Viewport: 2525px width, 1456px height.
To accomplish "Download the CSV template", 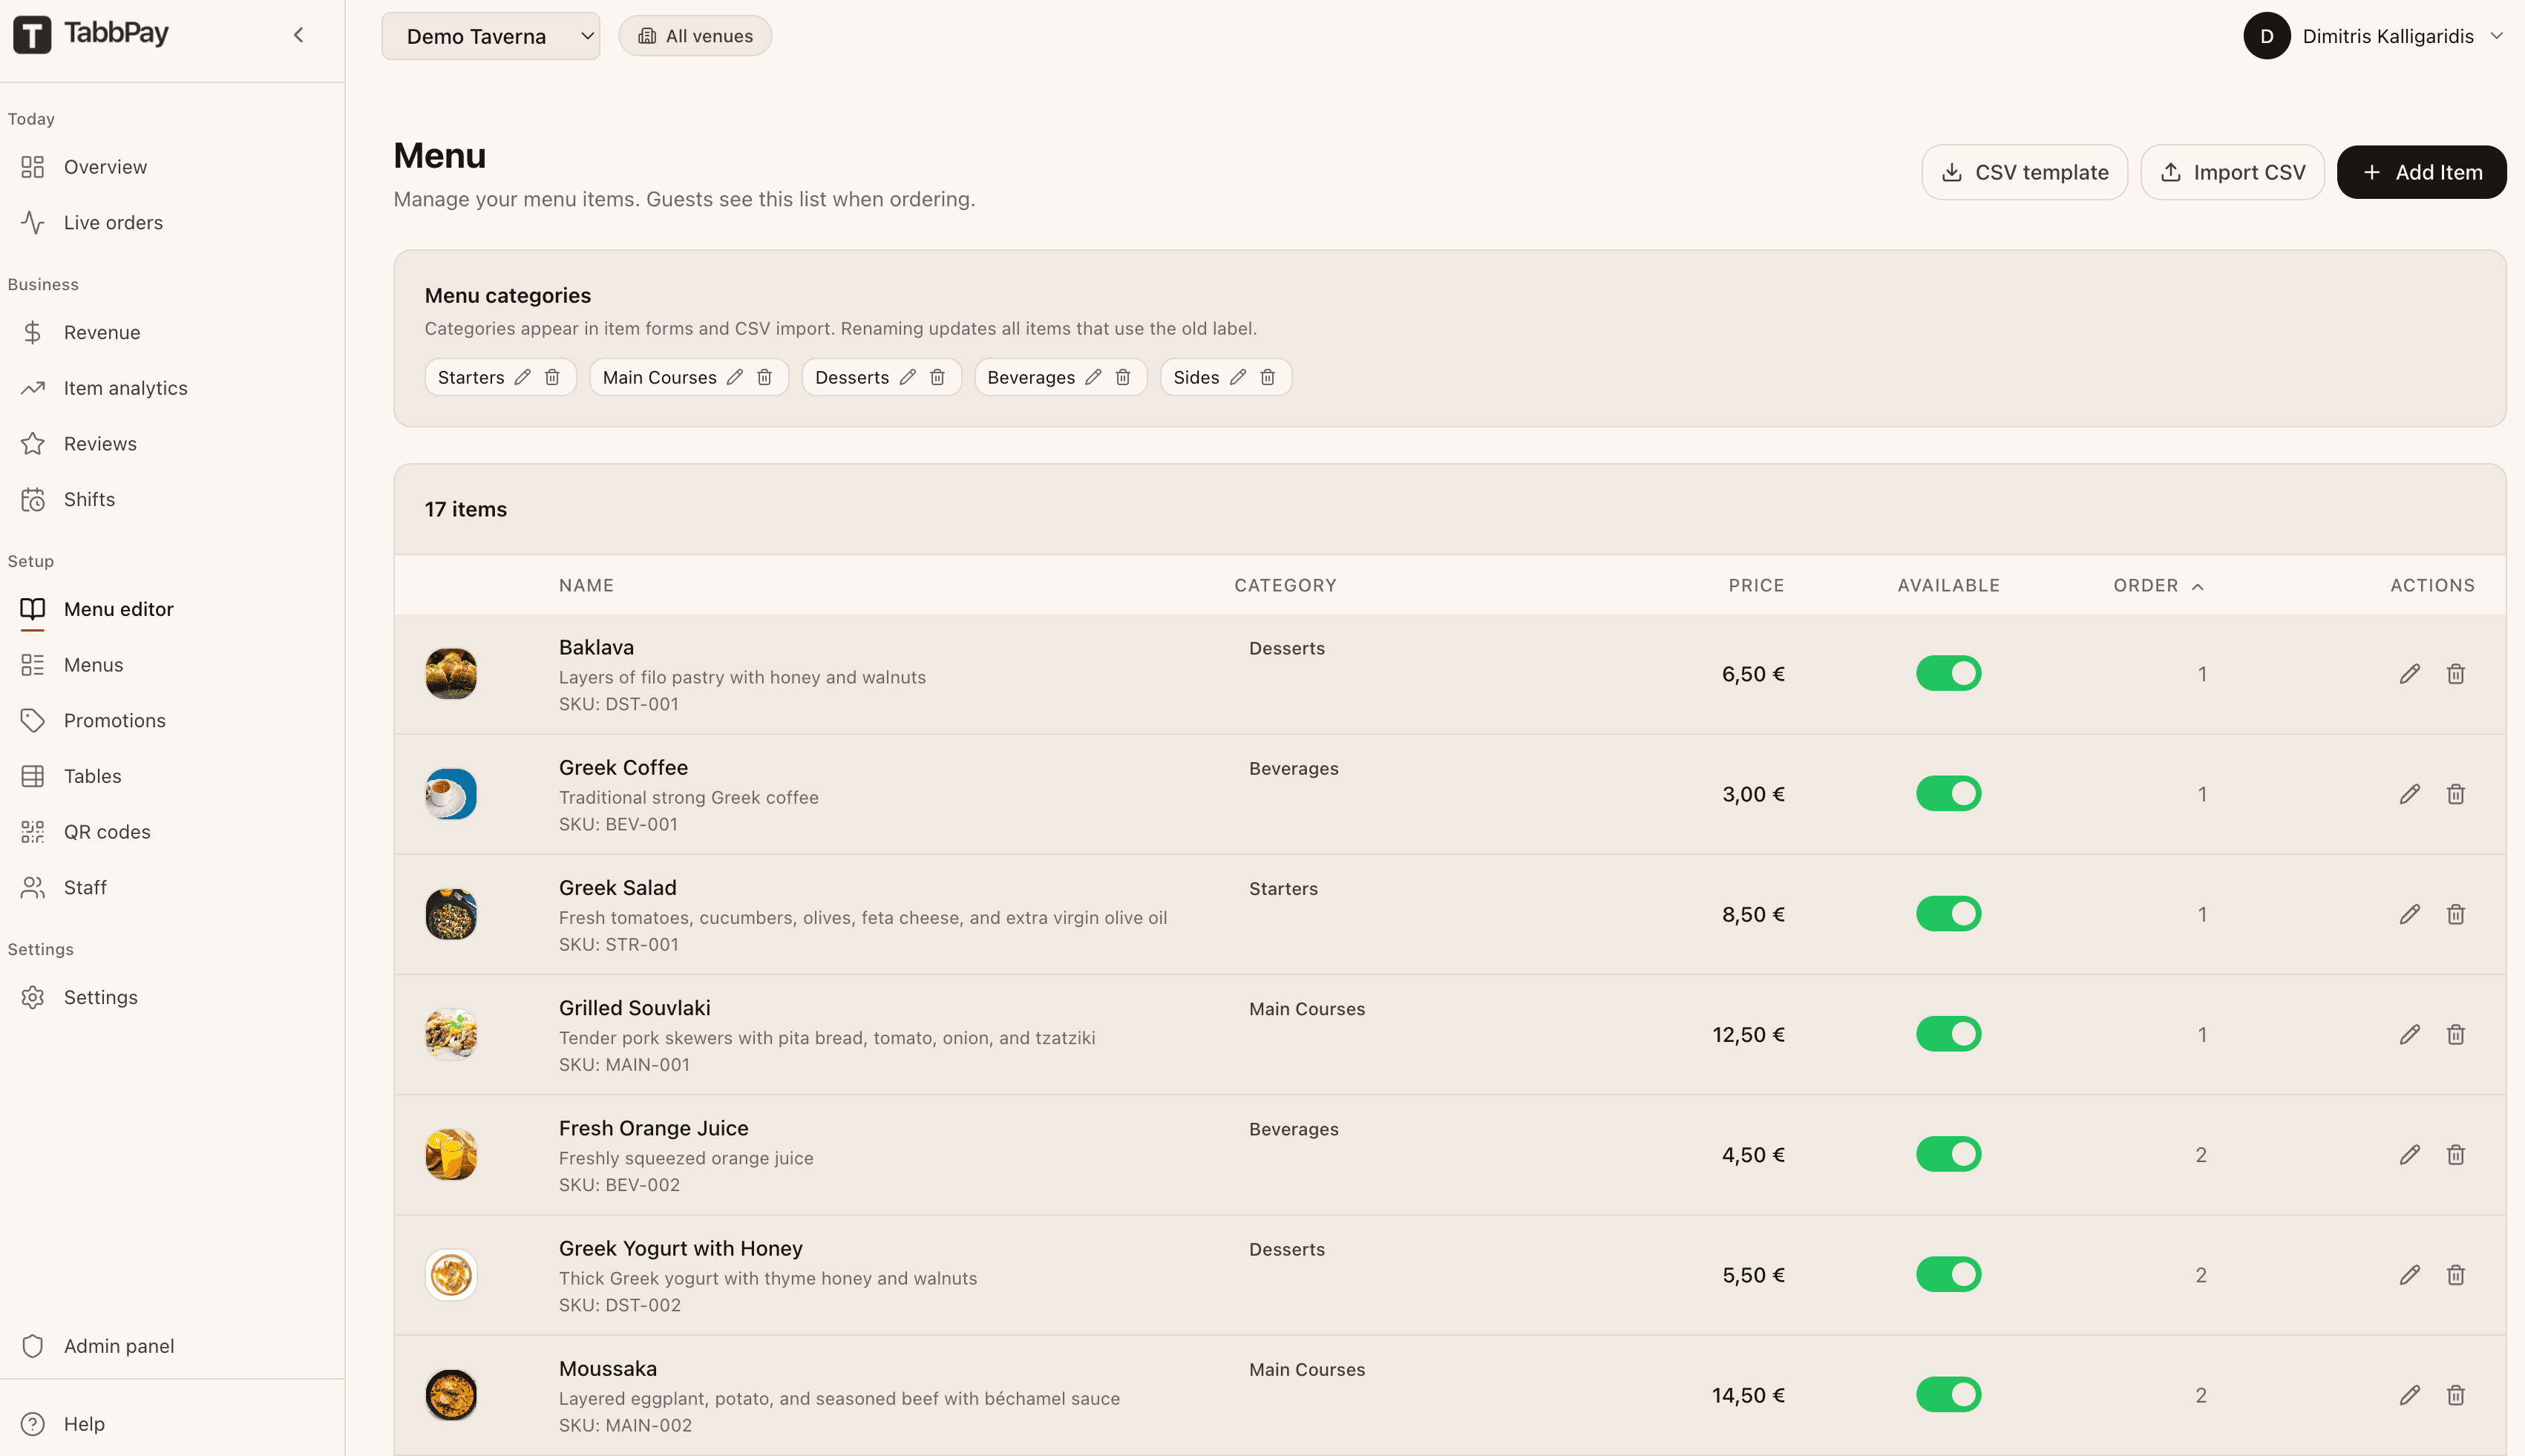I will point(2024,172).
